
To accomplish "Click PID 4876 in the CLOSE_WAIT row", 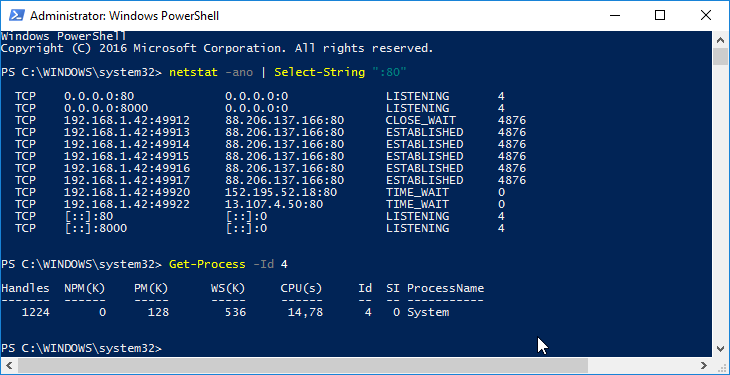I will (x=512, y=120).
